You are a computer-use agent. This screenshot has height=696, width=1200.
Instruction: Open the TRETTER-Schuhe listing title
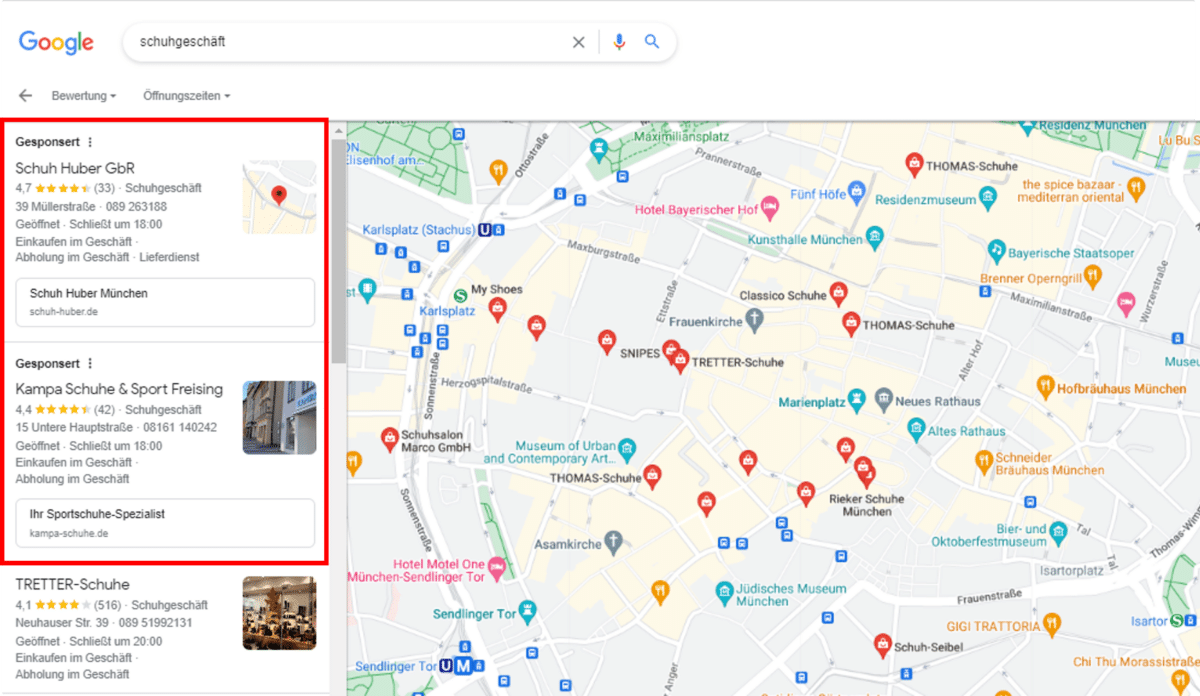73,584
